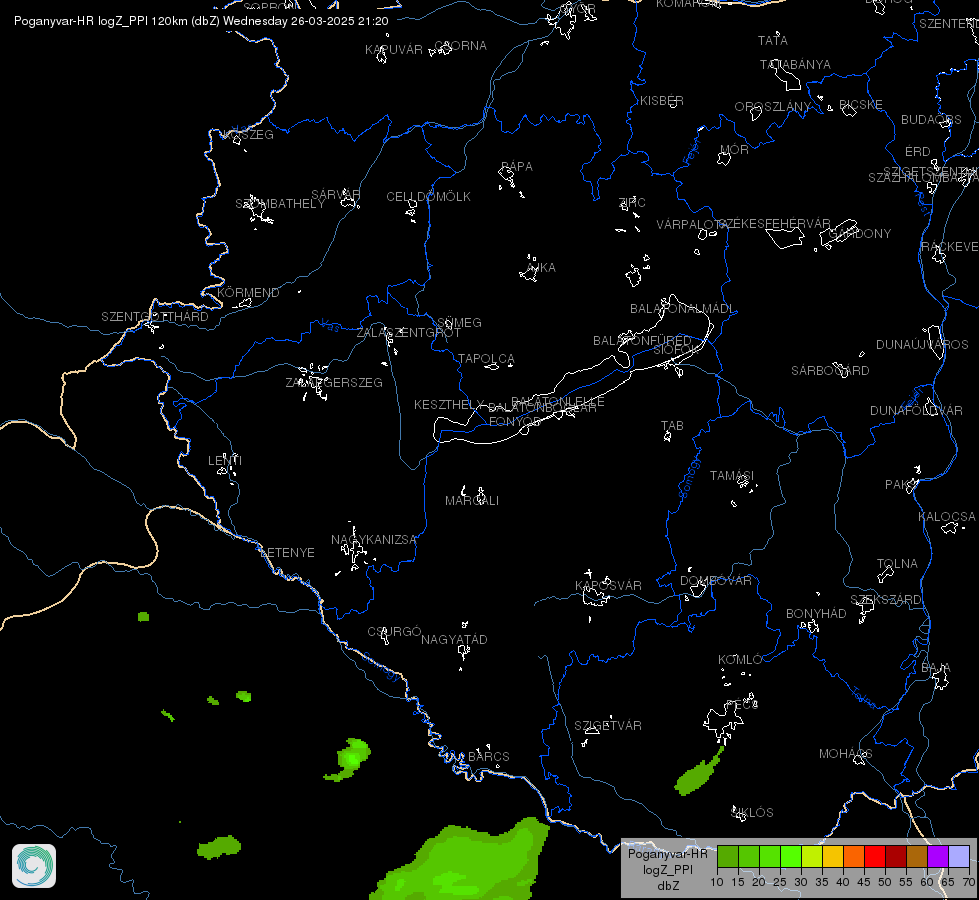The height and width of the screenshot is (900, 979).
Task: Click the LENTI city label
Action: coord(225,461)
